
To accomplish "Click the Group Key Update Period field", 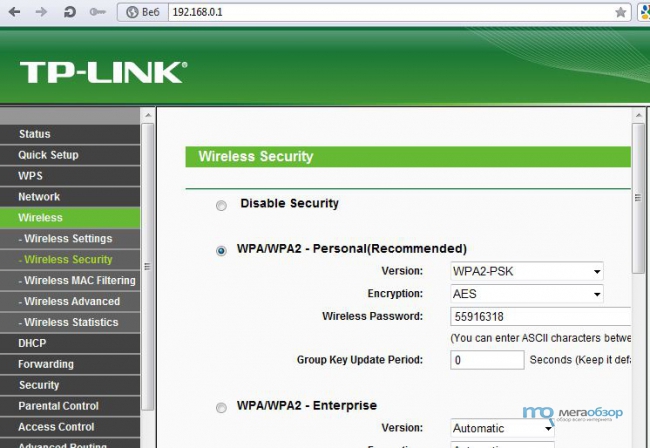I will click(x=487, y=360).
